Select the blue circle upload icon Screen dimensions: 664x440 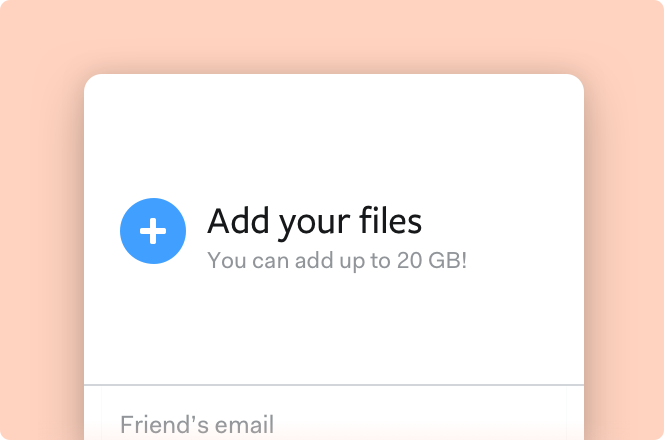(x=152, y=232)
